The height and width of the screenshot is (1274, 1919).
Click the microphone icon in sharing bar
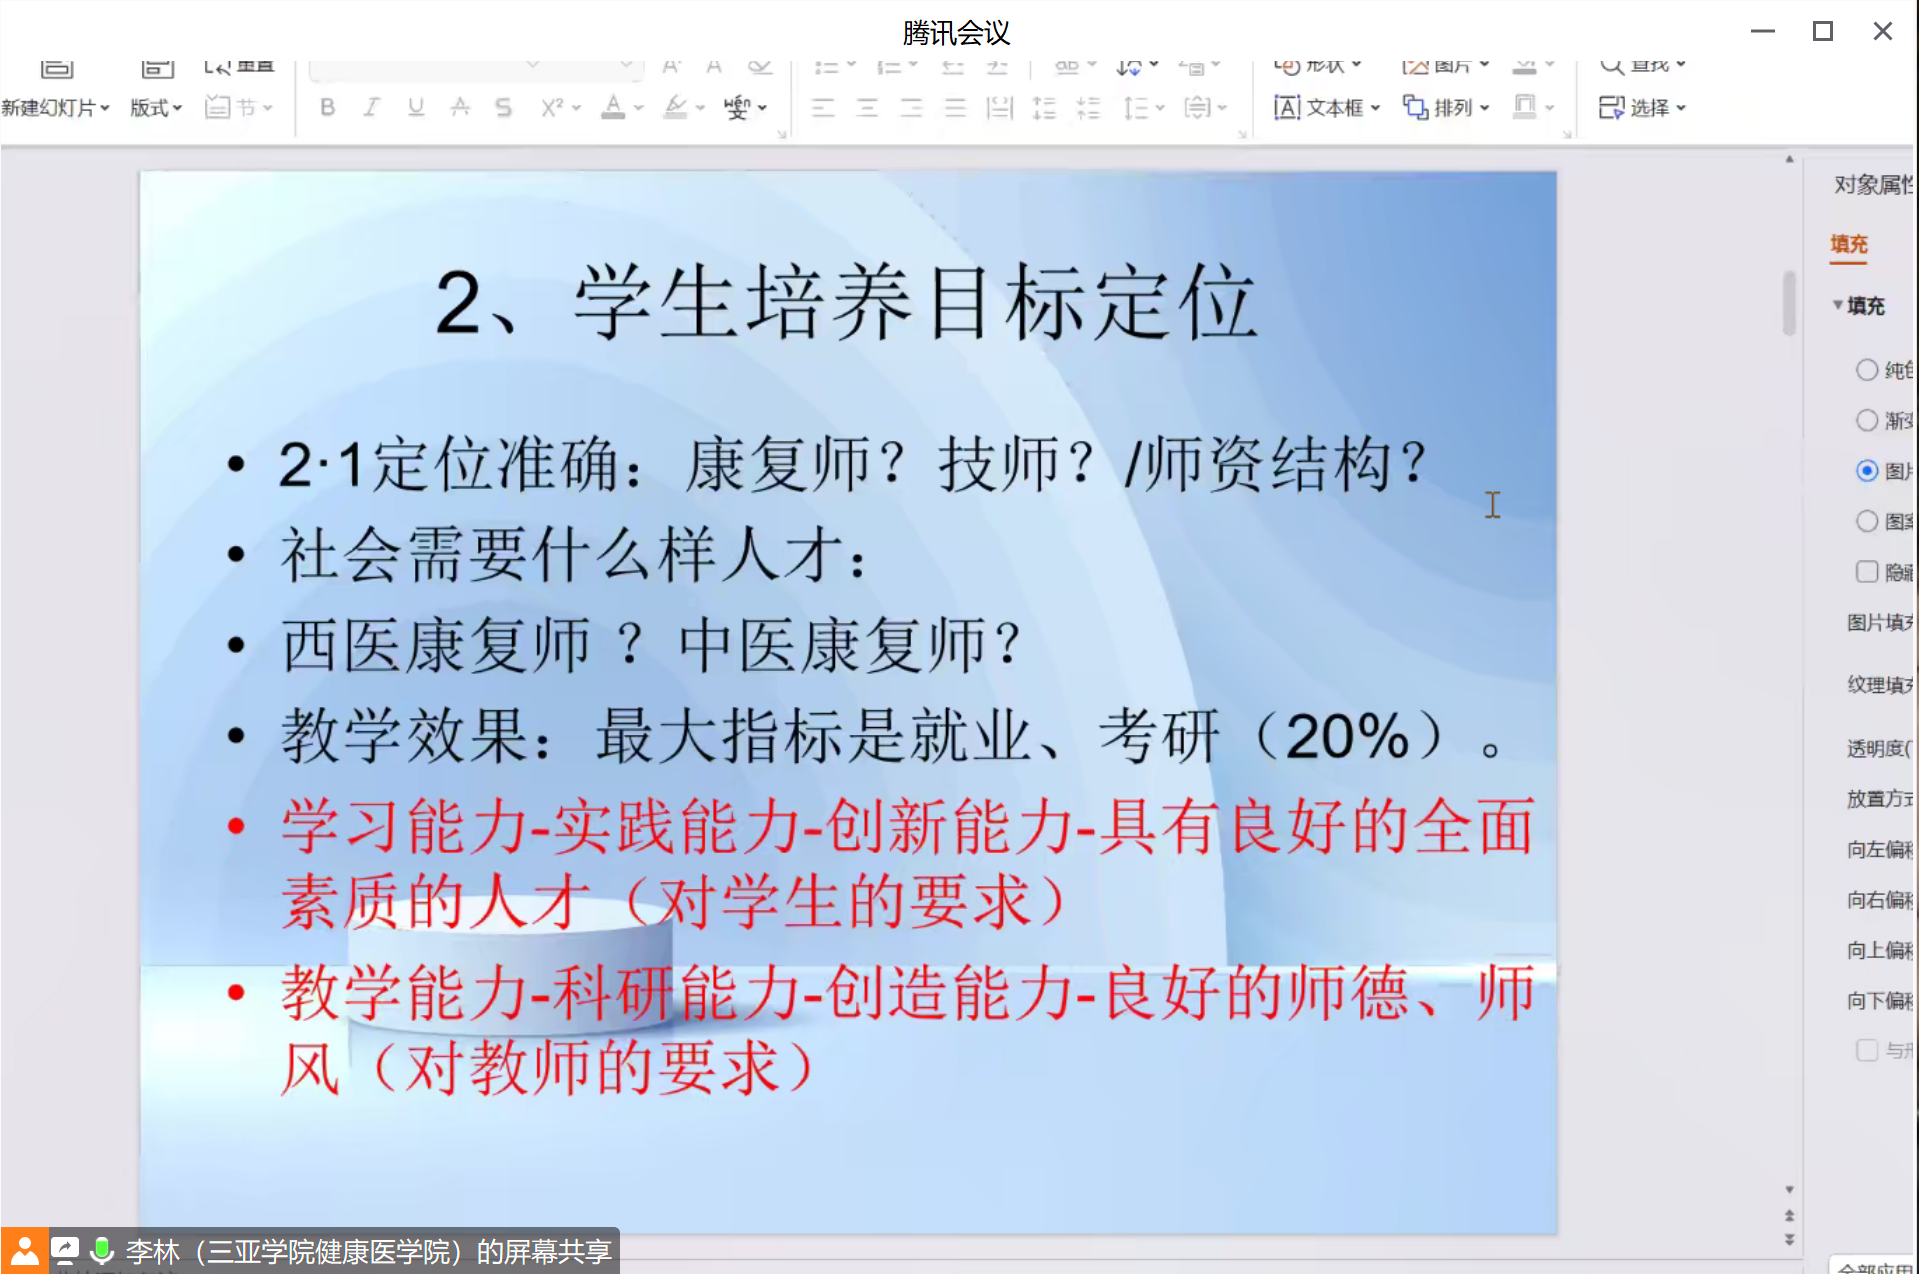[101, 1250]
